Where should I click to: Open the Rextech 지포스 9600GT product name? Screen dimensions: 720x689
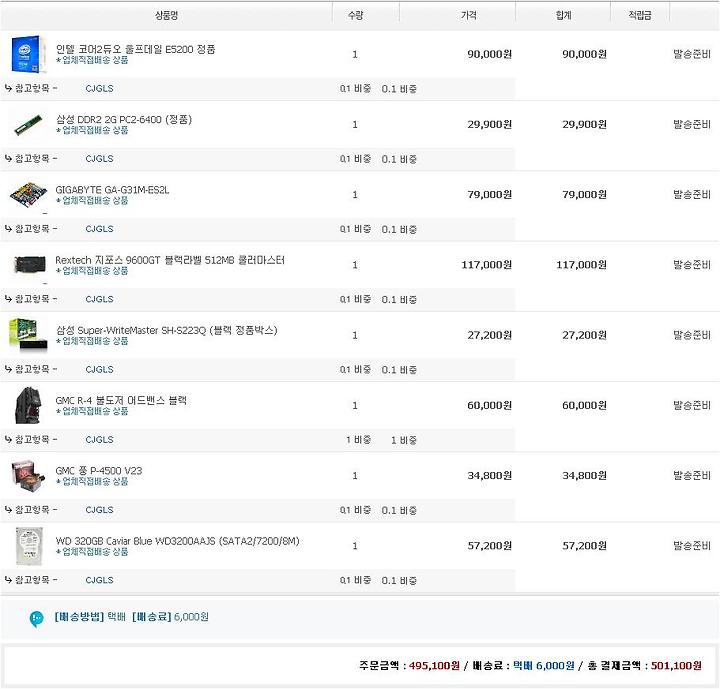pyautogui.click(x=170, y=260)
